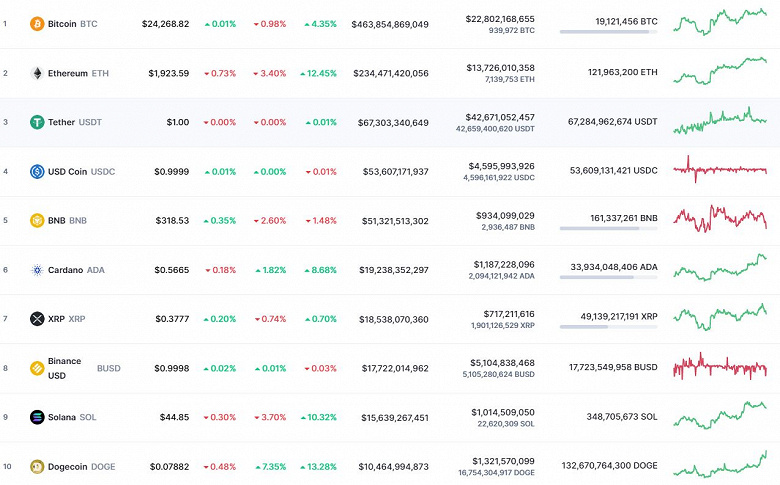Click Solana's 24h volume value
The width and height of the screenshot is (780, 485).
(500, 412)
